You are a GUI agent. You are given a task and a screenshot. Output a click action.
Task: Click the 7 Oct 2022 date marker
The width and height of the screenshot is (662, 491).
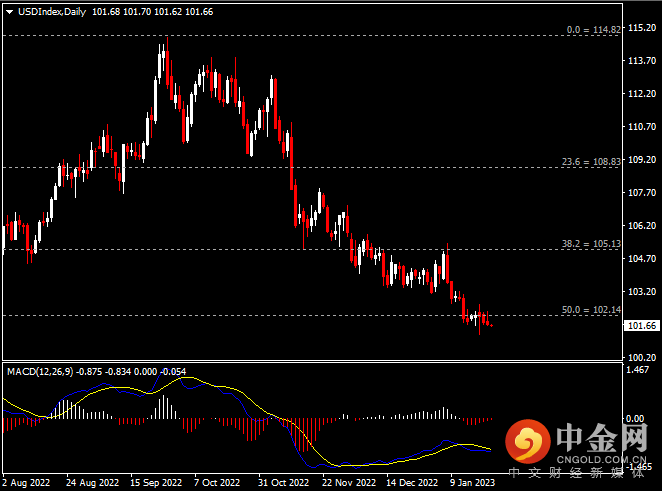(217, 482)
